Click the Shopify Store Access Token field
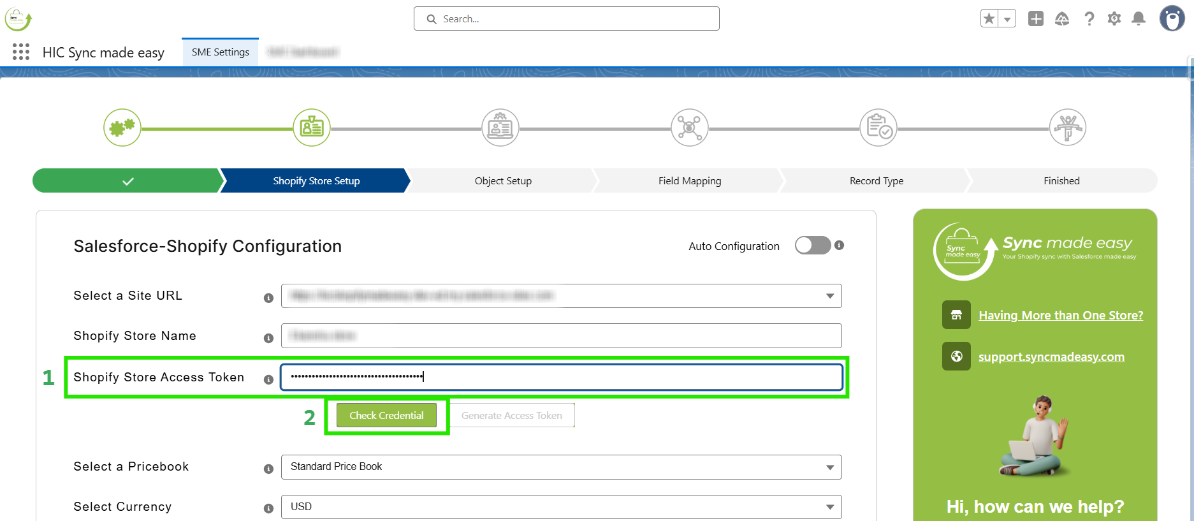 [x=561, y=377]
